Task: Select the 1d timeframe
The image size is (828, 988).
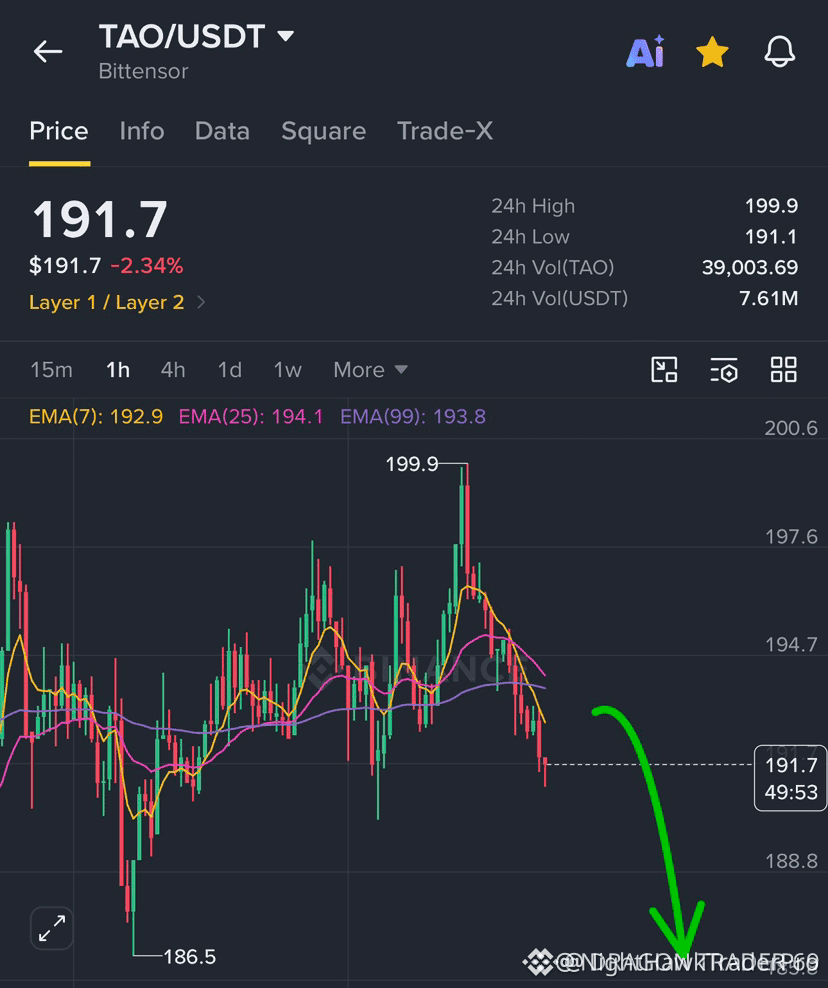Action: pos(229,370)
